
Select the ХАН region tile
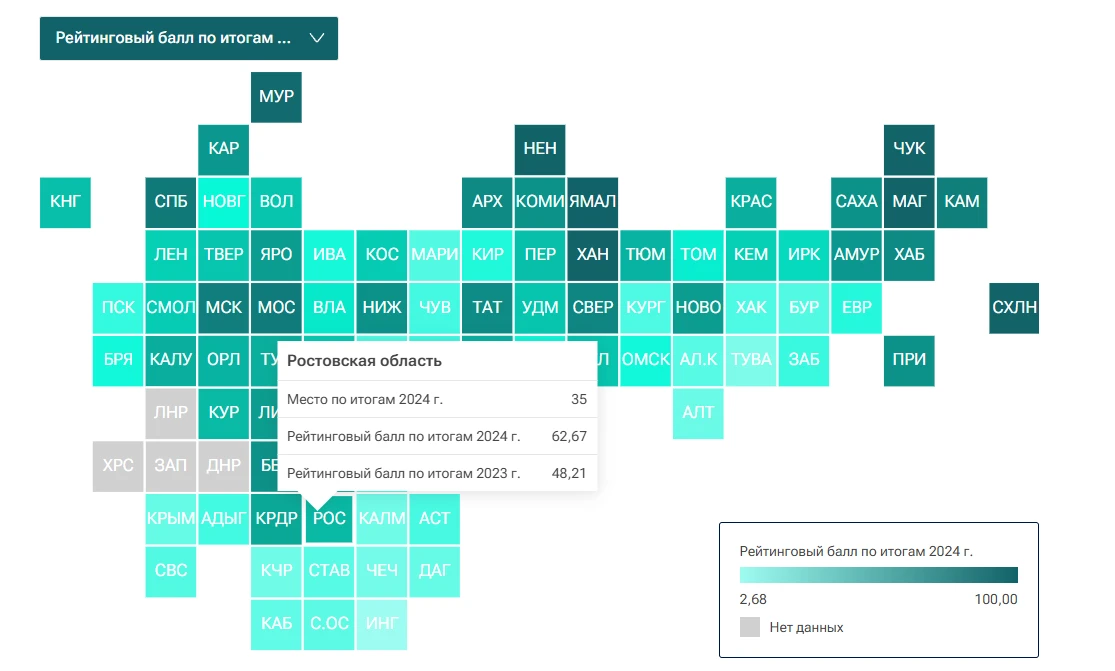point(592,254)
